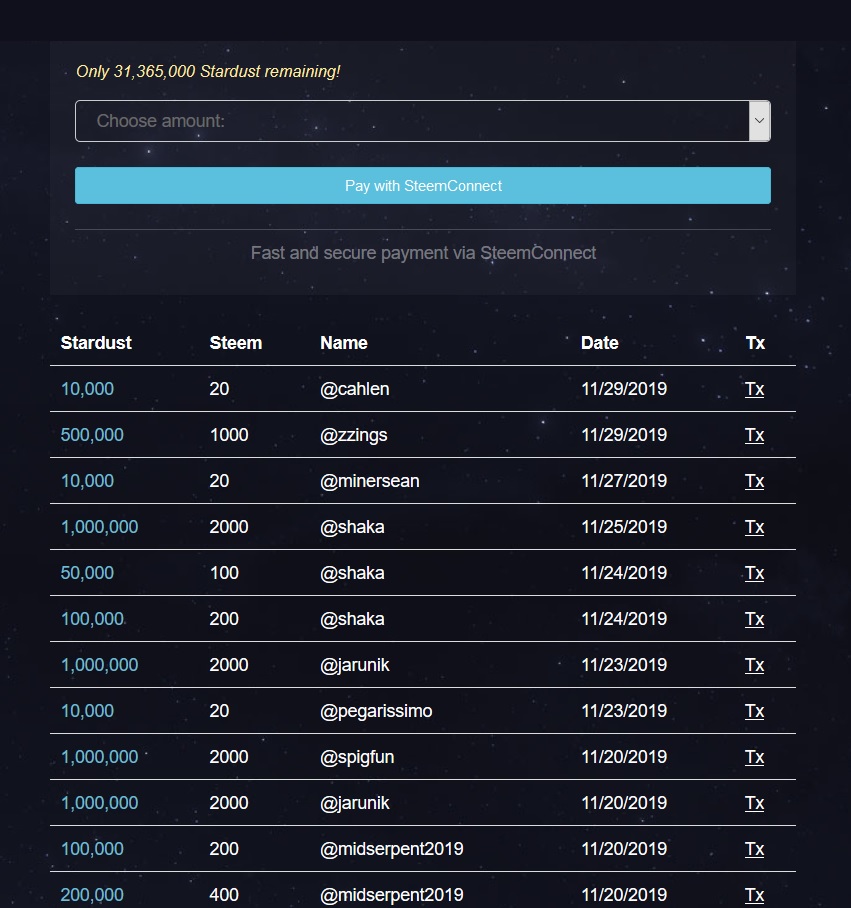Screen dimensions: 851x908
Task: Click the Date column header
Action: 600,343
